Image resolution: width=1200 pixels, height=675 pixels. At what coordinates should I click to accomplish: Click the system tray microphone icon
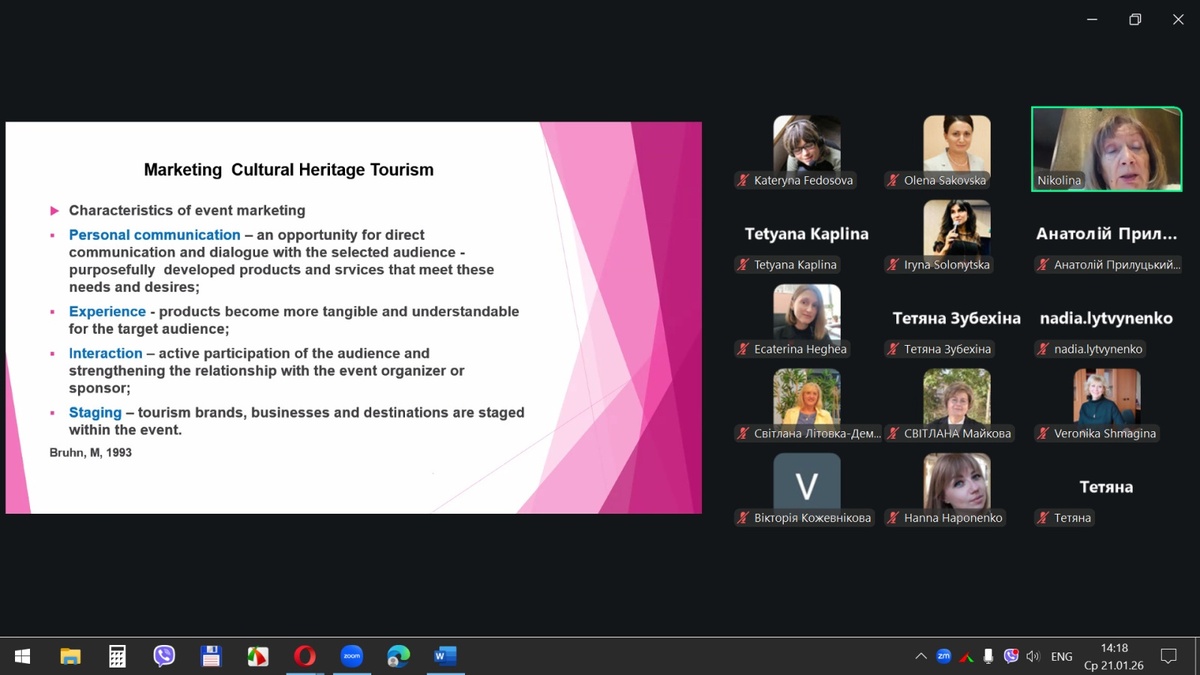pyautogui.click(x=988, y=656)
